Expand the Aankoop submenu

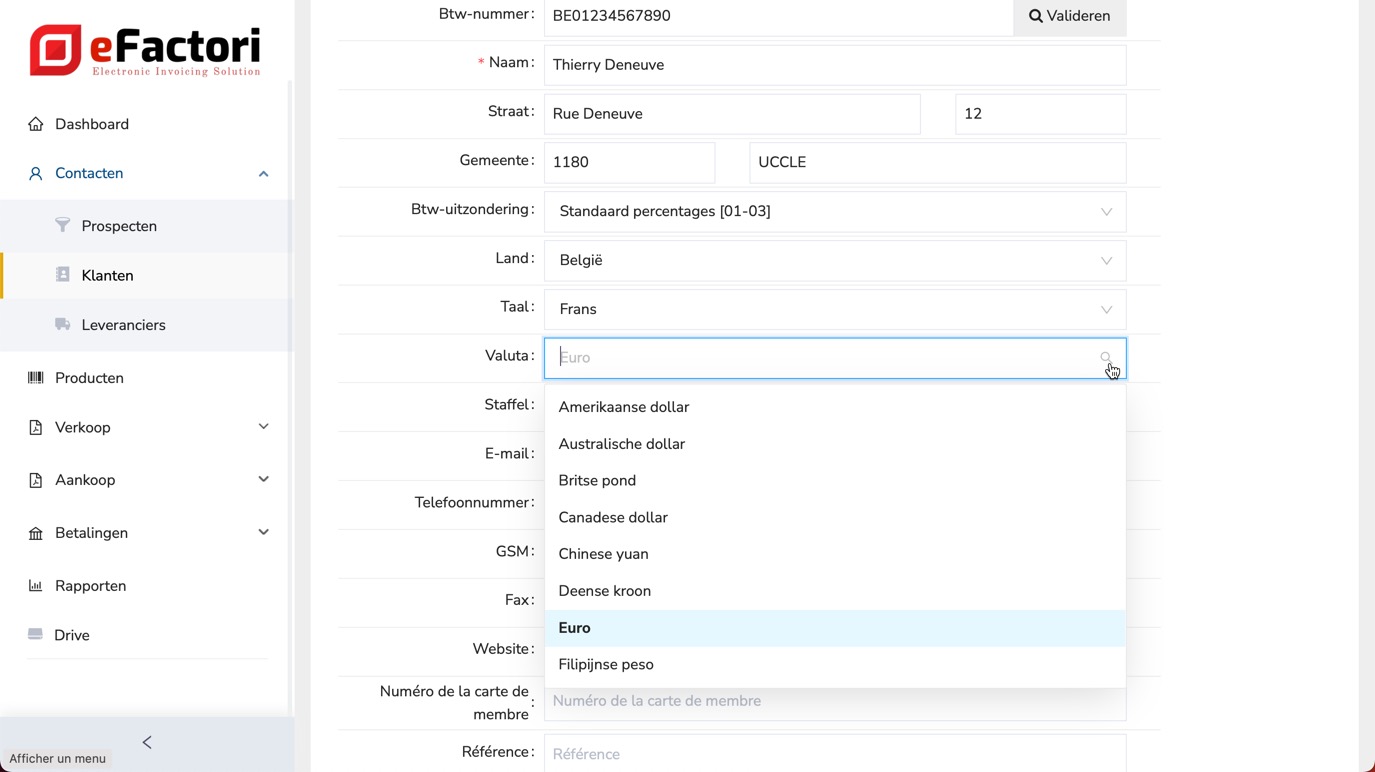point(263,480)
